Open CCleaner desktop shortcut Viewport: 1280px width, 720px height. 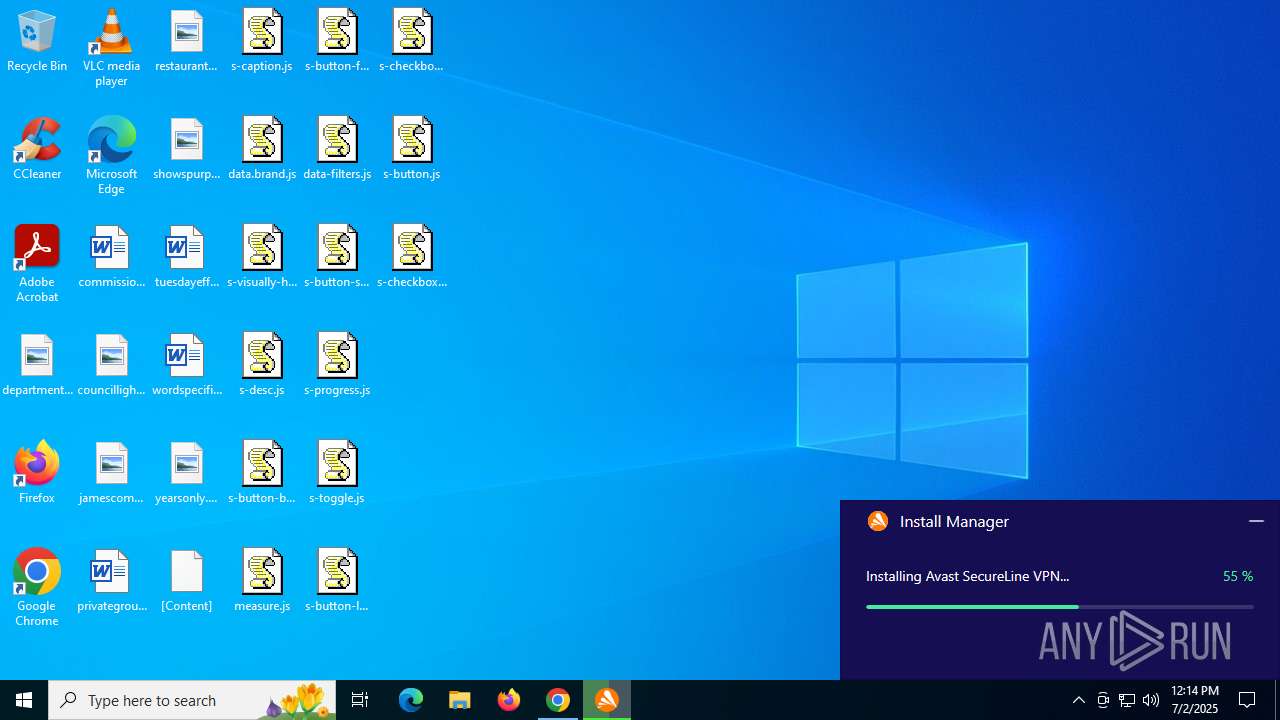pyautogui.click(x=37, y=149)
